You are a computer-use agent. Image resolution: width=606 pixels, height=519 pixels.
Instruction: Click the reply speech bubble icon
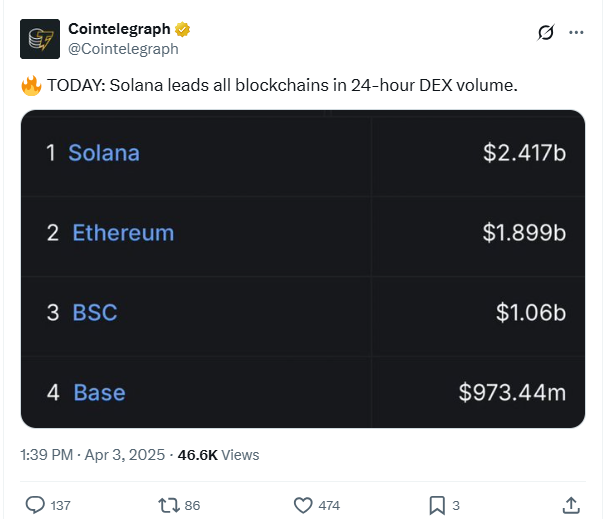click(x=35, y=505)
